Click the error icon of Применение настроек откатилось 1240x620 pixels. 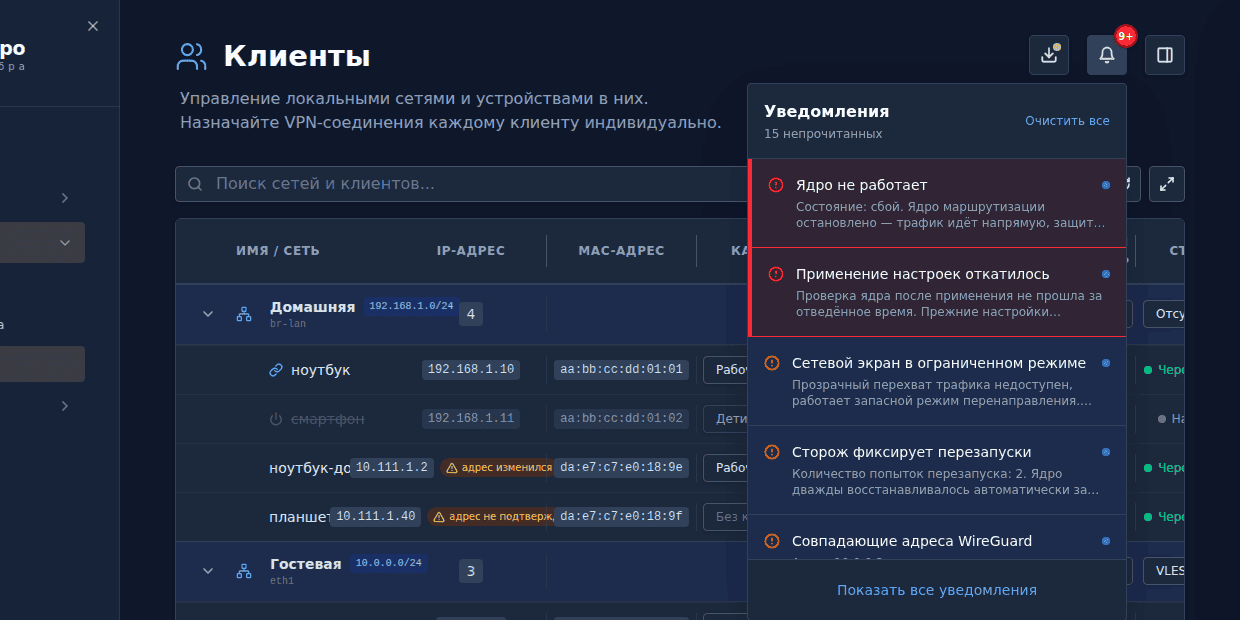(776, 274)
